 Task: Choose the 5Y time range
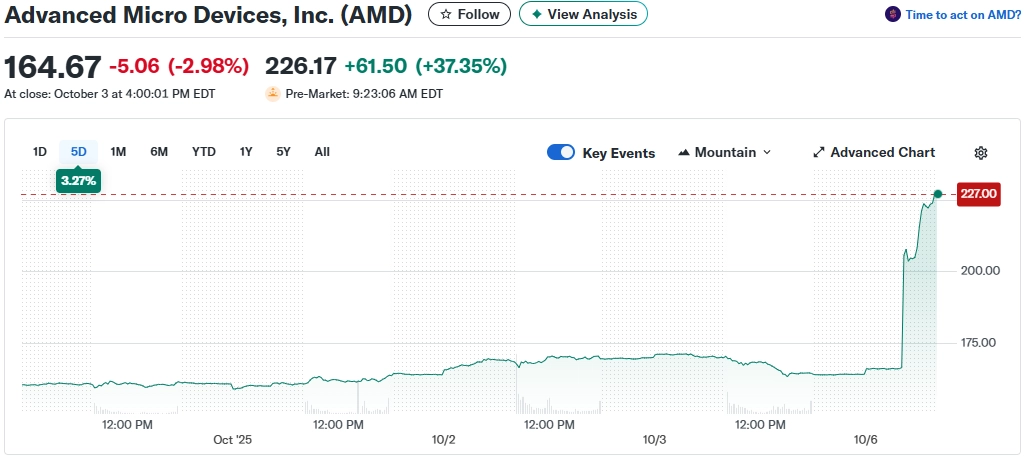click(x=283, y=152)
